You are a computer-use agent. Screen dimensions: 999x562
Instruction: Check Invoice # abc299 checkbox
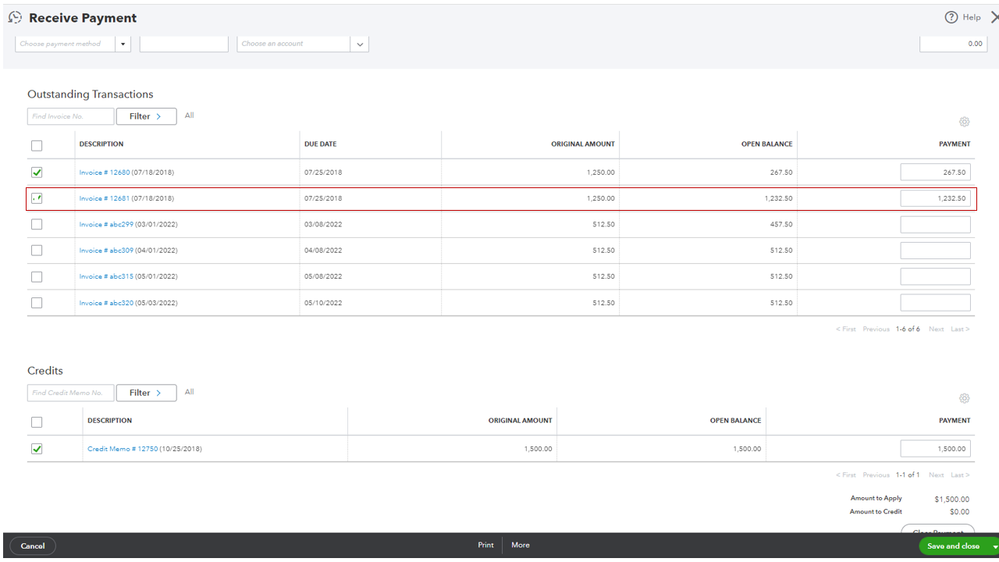(x=37, y=224)
